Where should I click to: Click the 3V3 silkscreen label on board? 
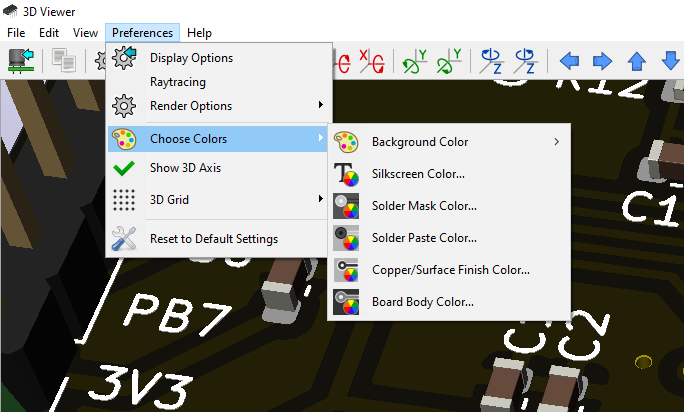(140, 388)
